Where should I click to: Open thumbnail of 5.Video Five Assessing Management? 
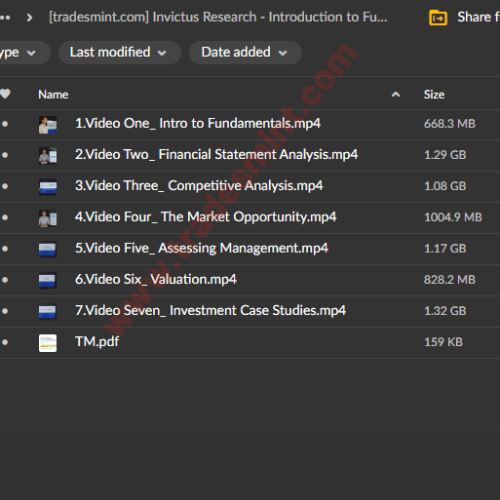[x=48, y=249]
